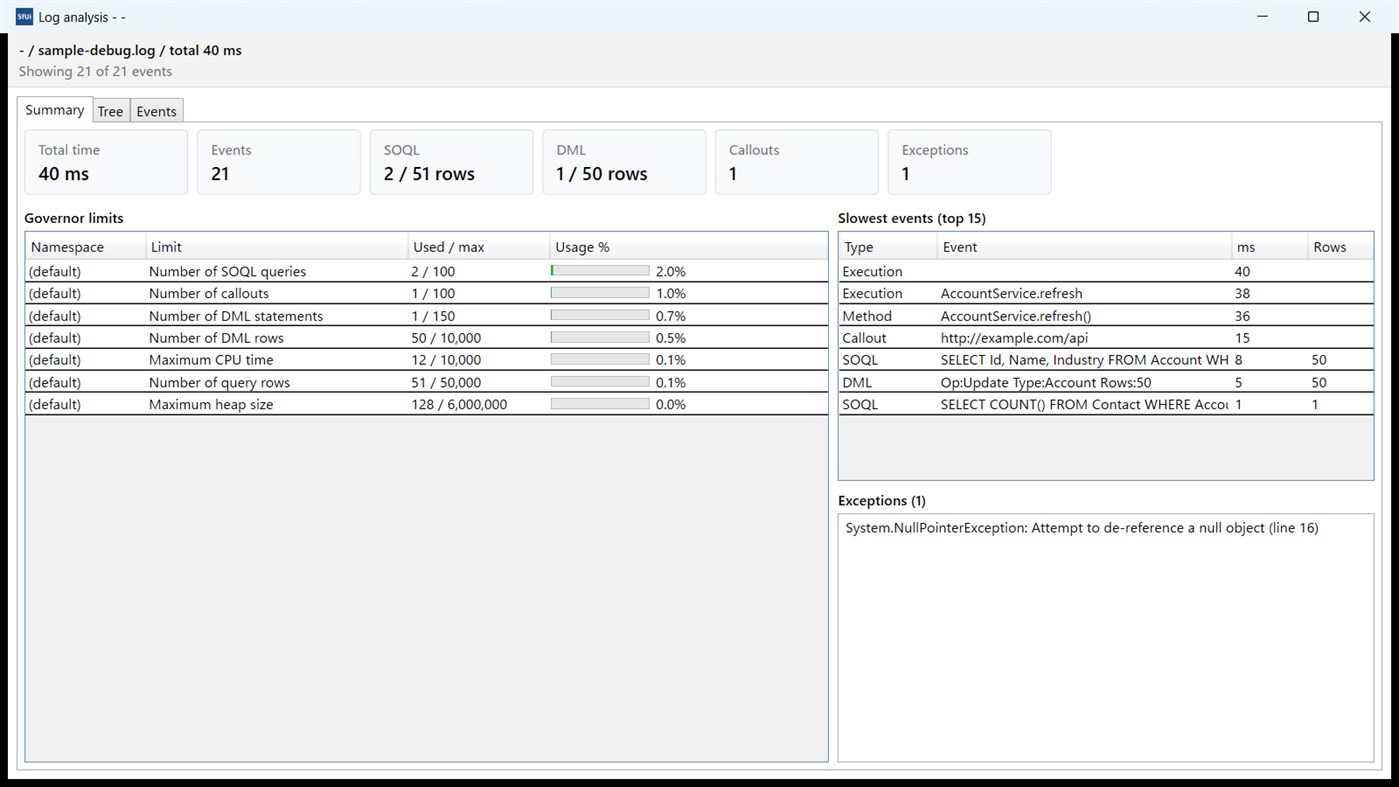Image resolution: width=1399 pixels, height=787 pixels.
Task: Minimize the Log analysis window
Action: click(1263, 17)
